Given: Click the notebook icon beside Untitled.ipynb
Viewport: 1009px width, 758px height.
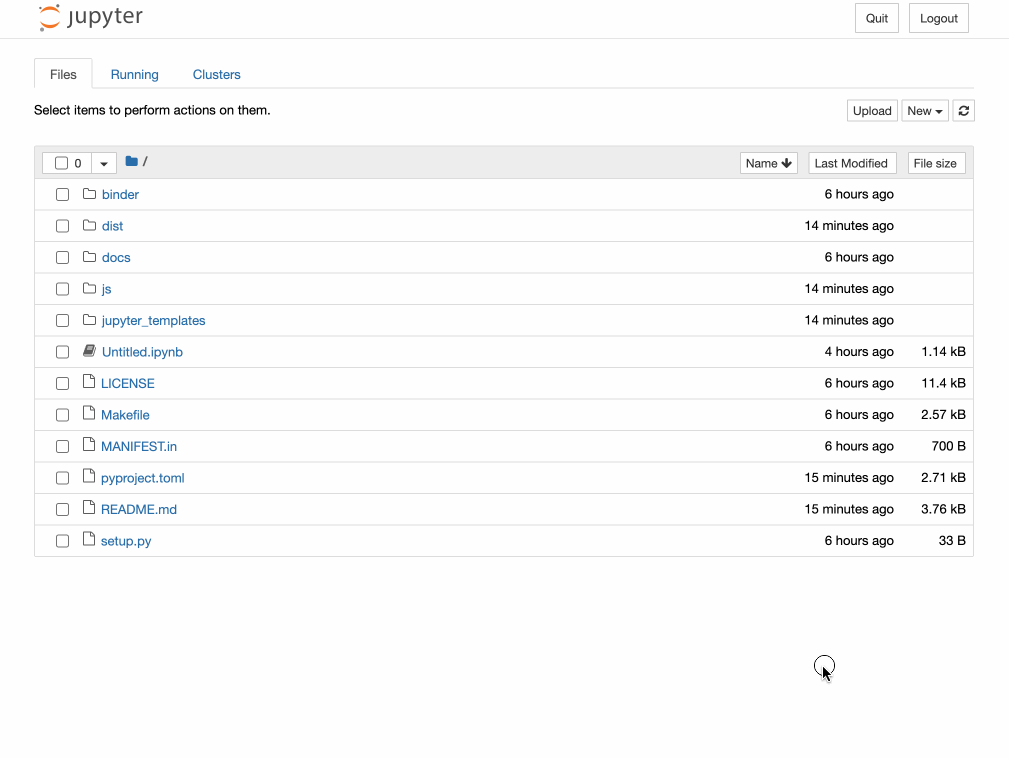Looking at the screenshot, I should (x=90, y=351).
